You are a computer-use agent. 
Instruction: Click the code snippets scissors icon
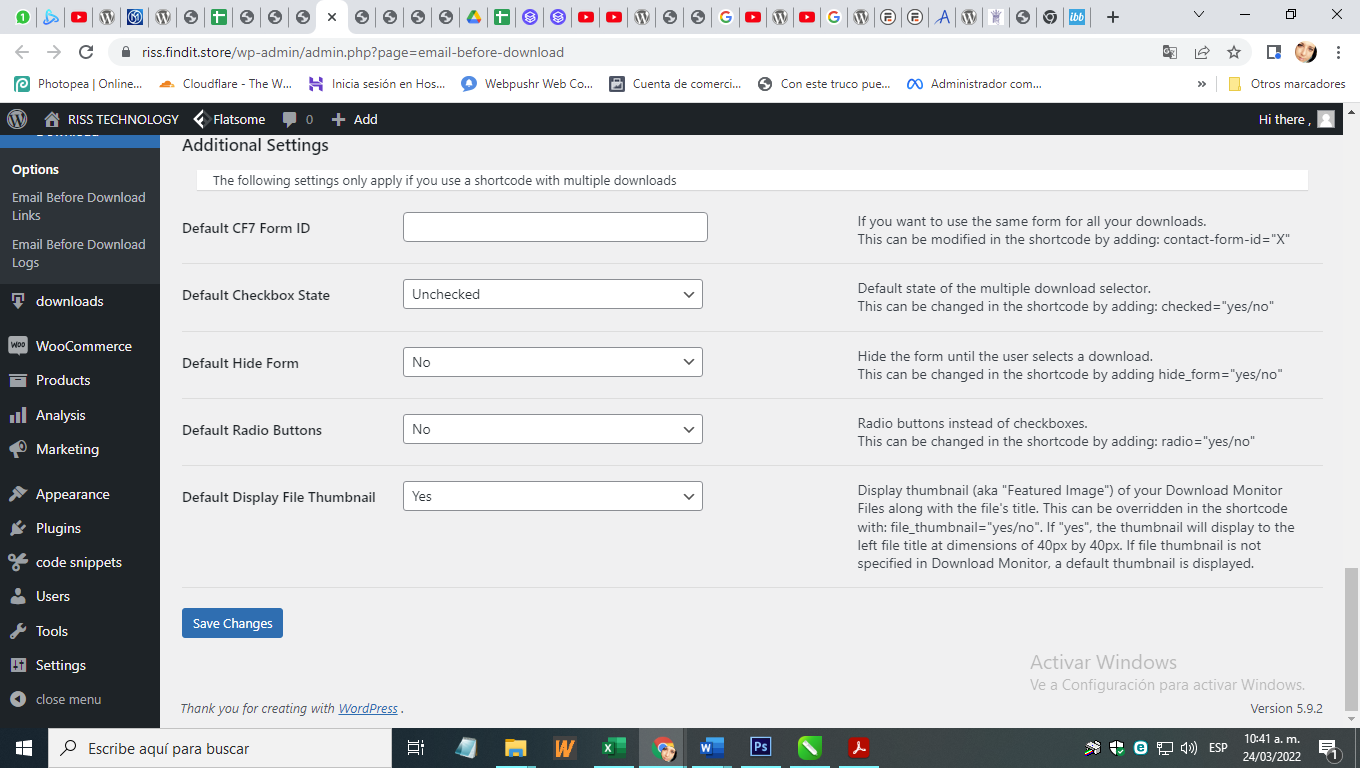[17, 562]
